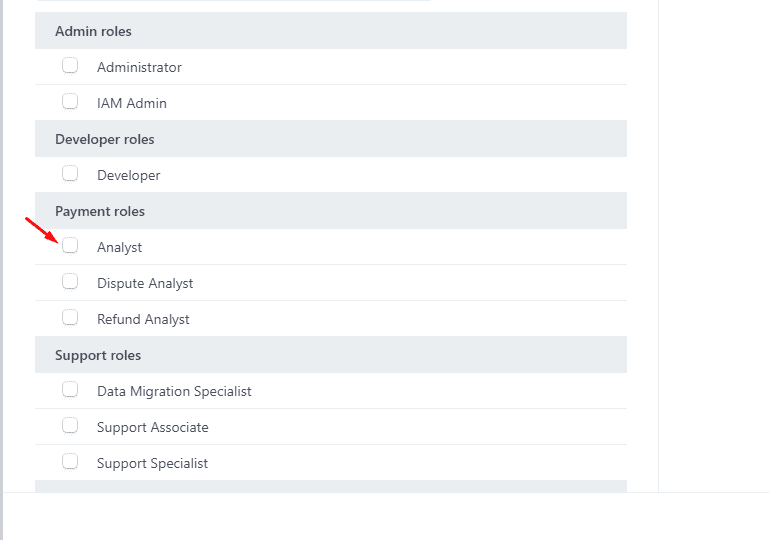Click the Data Migration Specialist label

[174, 391]
